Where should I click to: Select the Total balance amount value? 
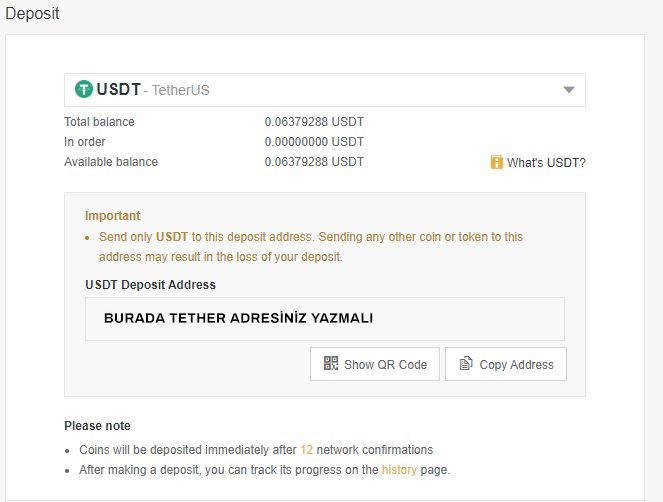point(314,122)
